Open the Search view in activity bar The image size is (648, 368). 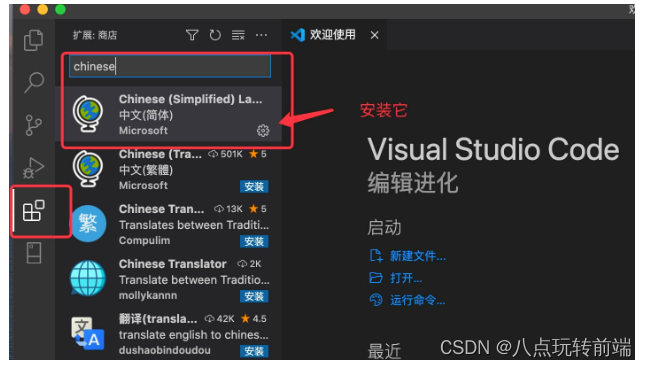(33, 82)
